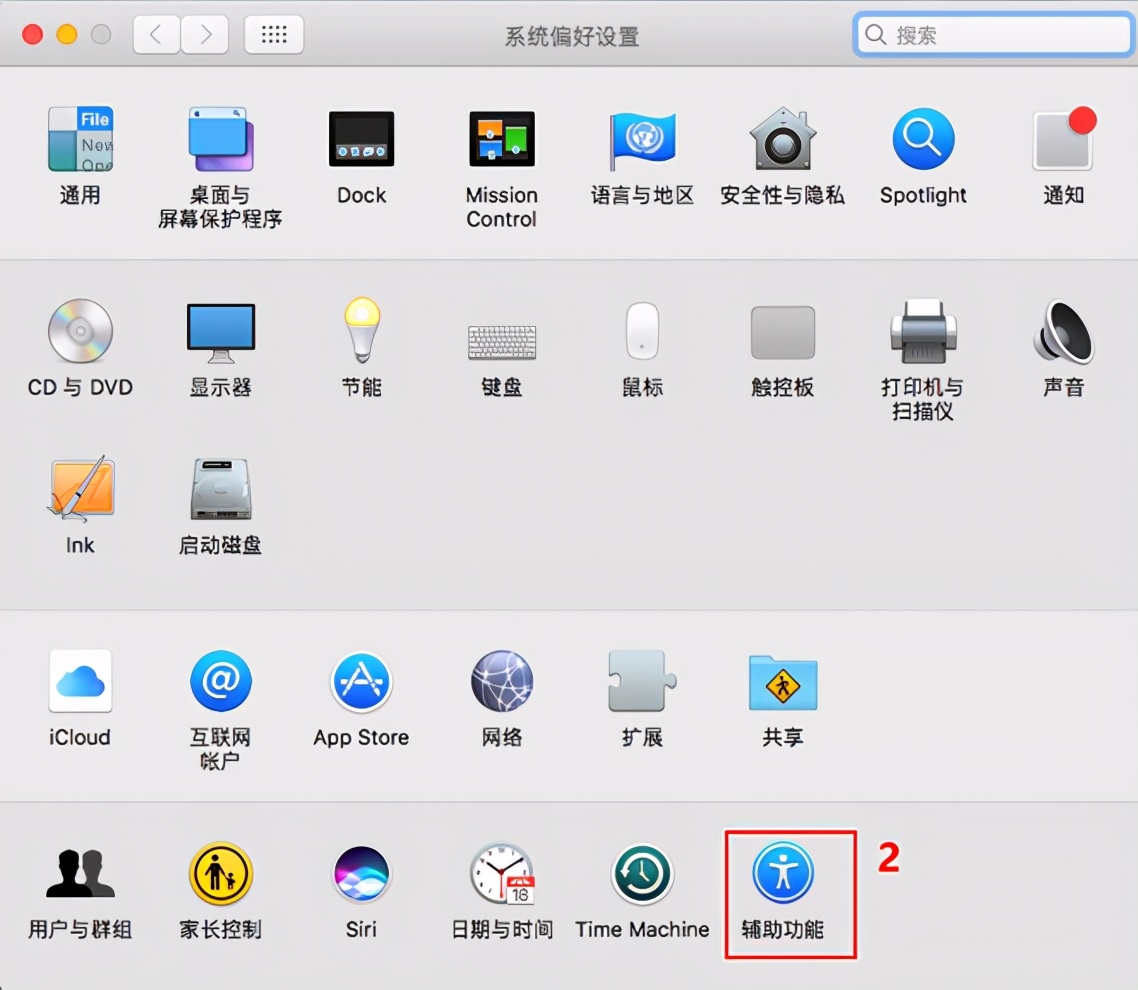Open the 网络 network settings
This screenshot has height=990, width=1138.
click(x=501, y=682)
